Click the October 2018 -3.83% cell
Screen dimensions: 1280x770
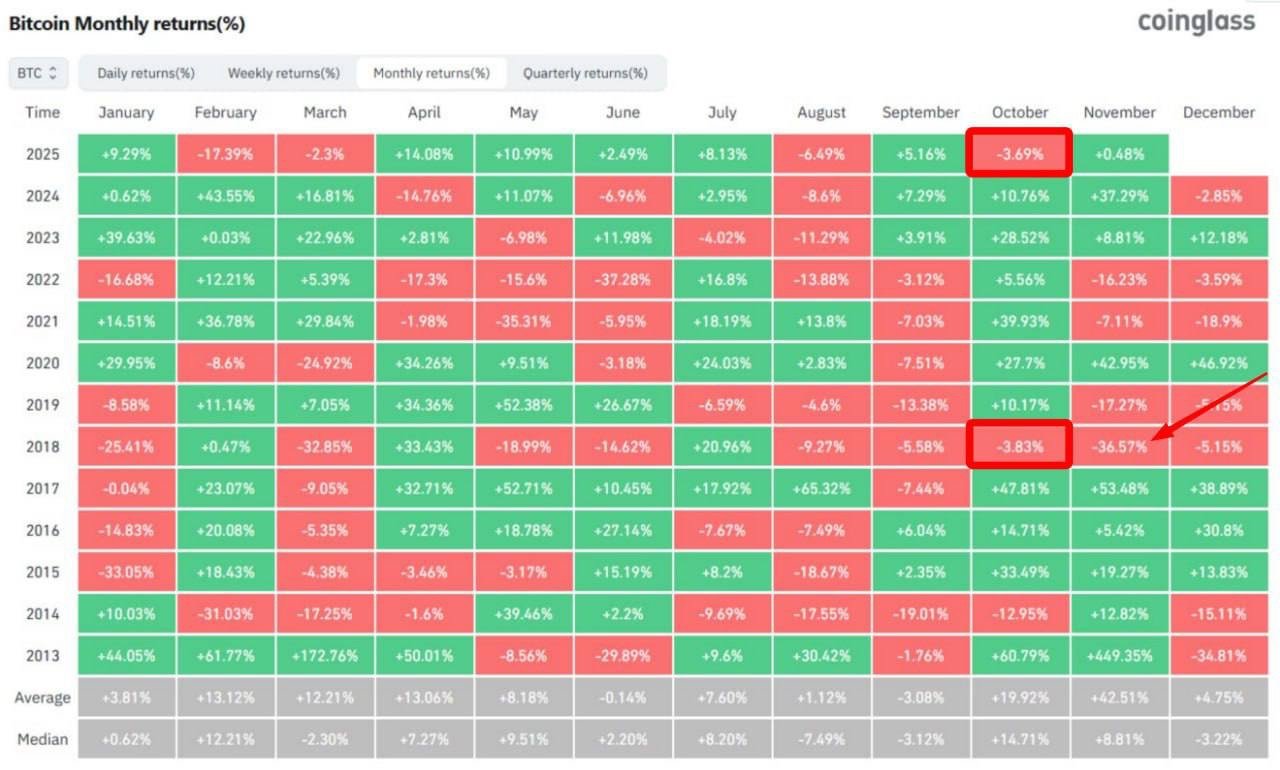point(1019,446)
